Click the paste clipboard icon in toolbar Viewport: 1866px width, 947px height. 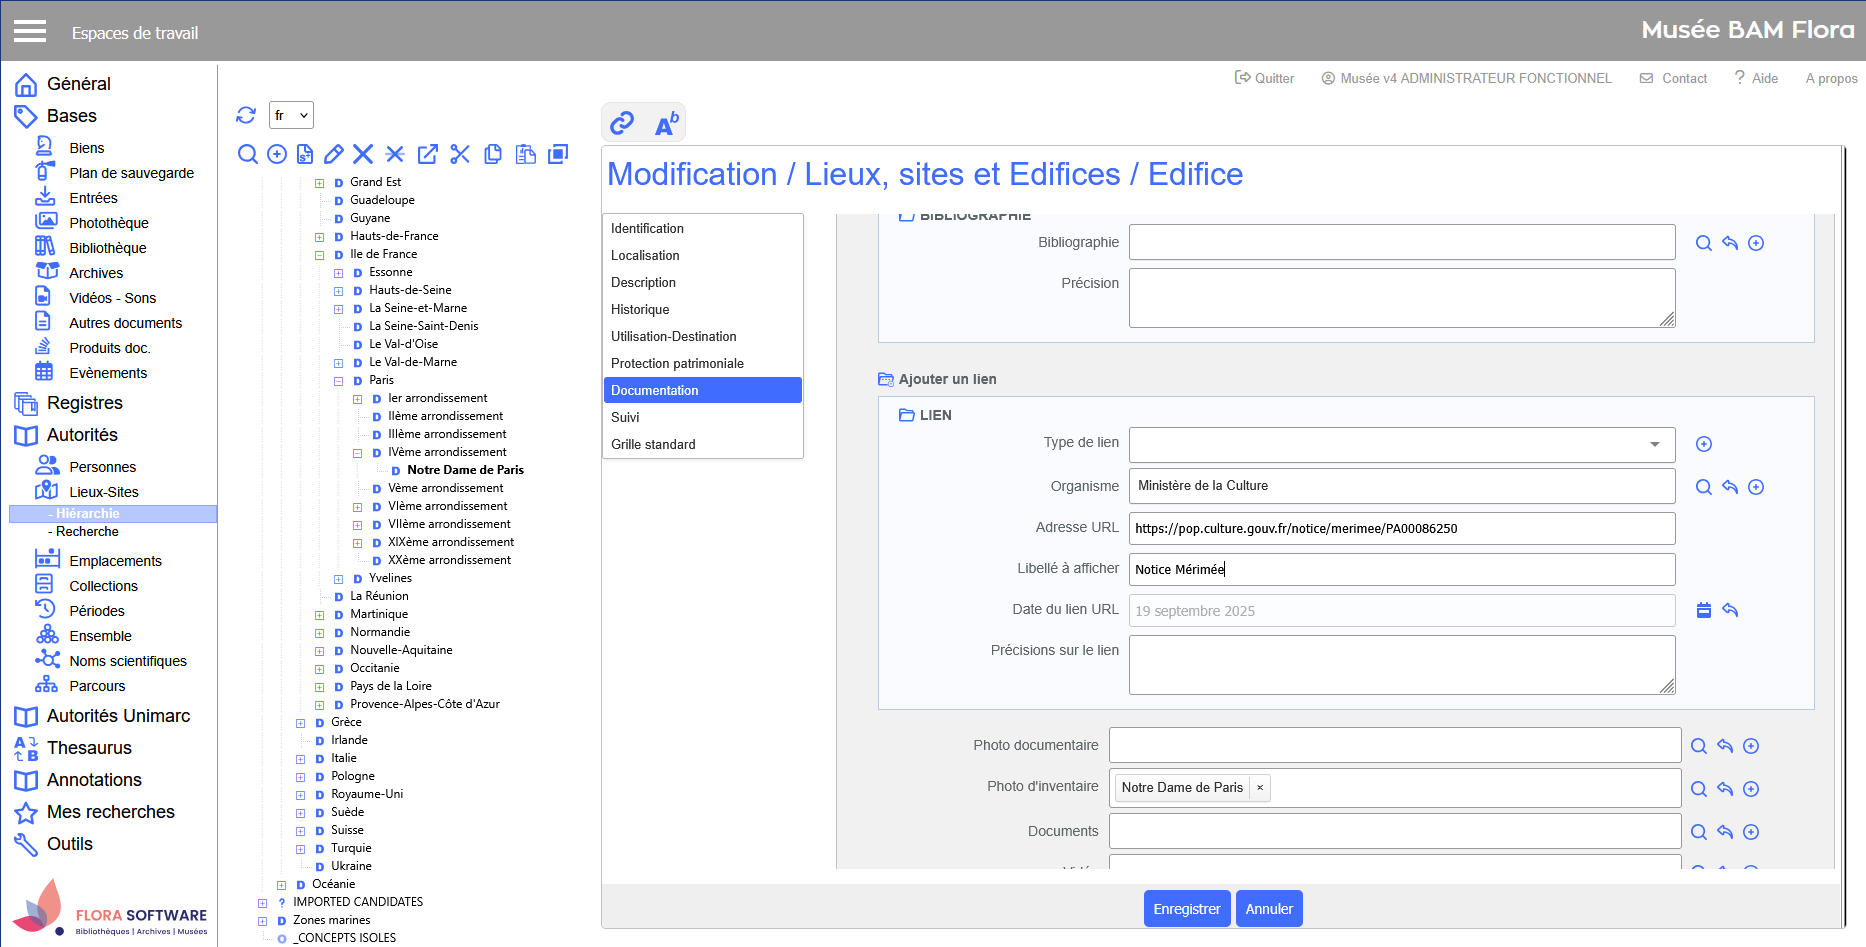pos(526,154)
